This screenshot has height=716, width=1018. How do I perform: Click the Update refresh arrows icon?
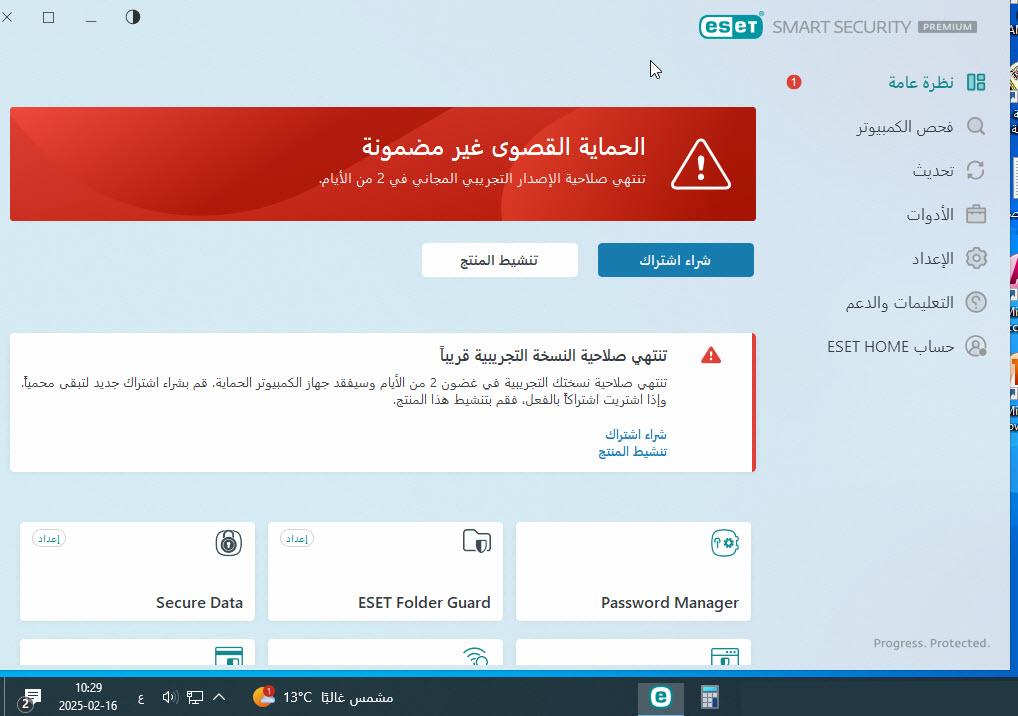point(976,170)
